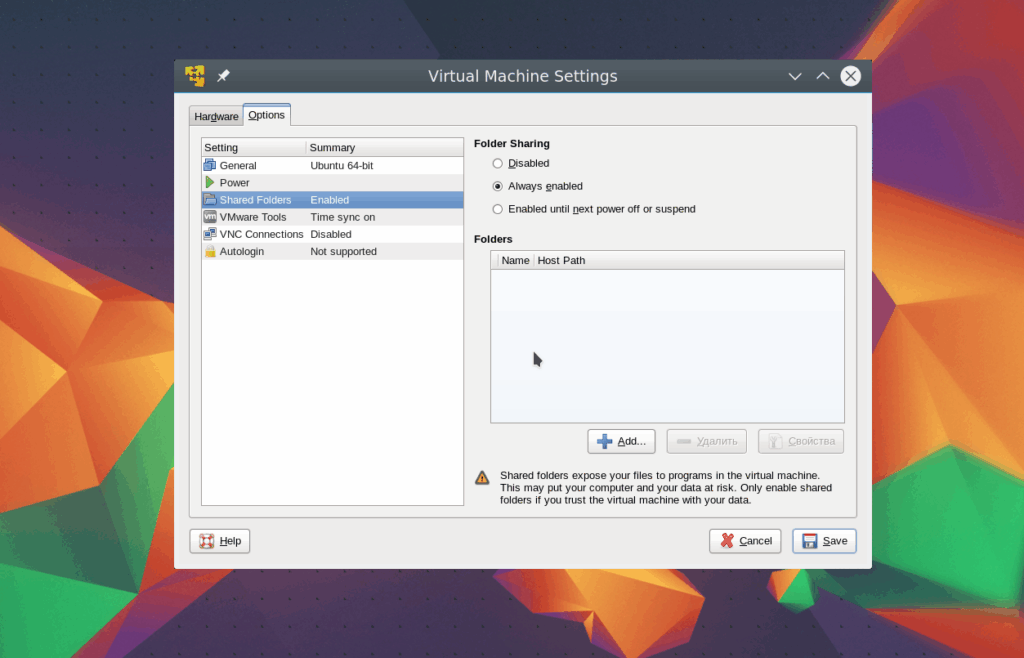Choose Always enabled folder sharing

498,186
